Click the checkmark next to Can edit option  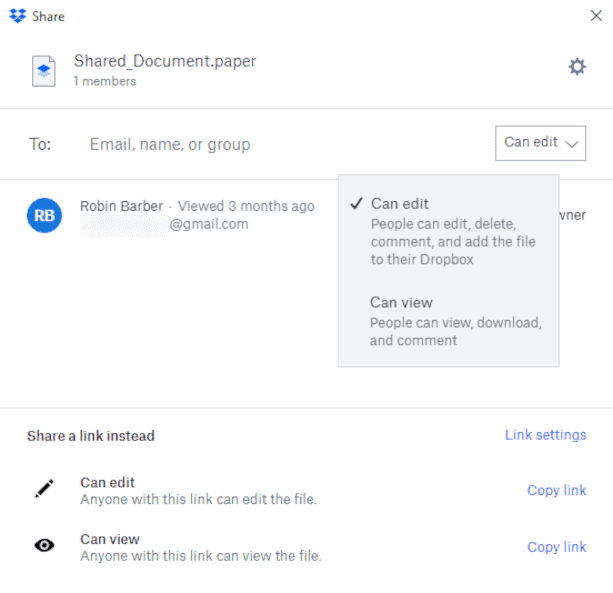click(356, 204)
